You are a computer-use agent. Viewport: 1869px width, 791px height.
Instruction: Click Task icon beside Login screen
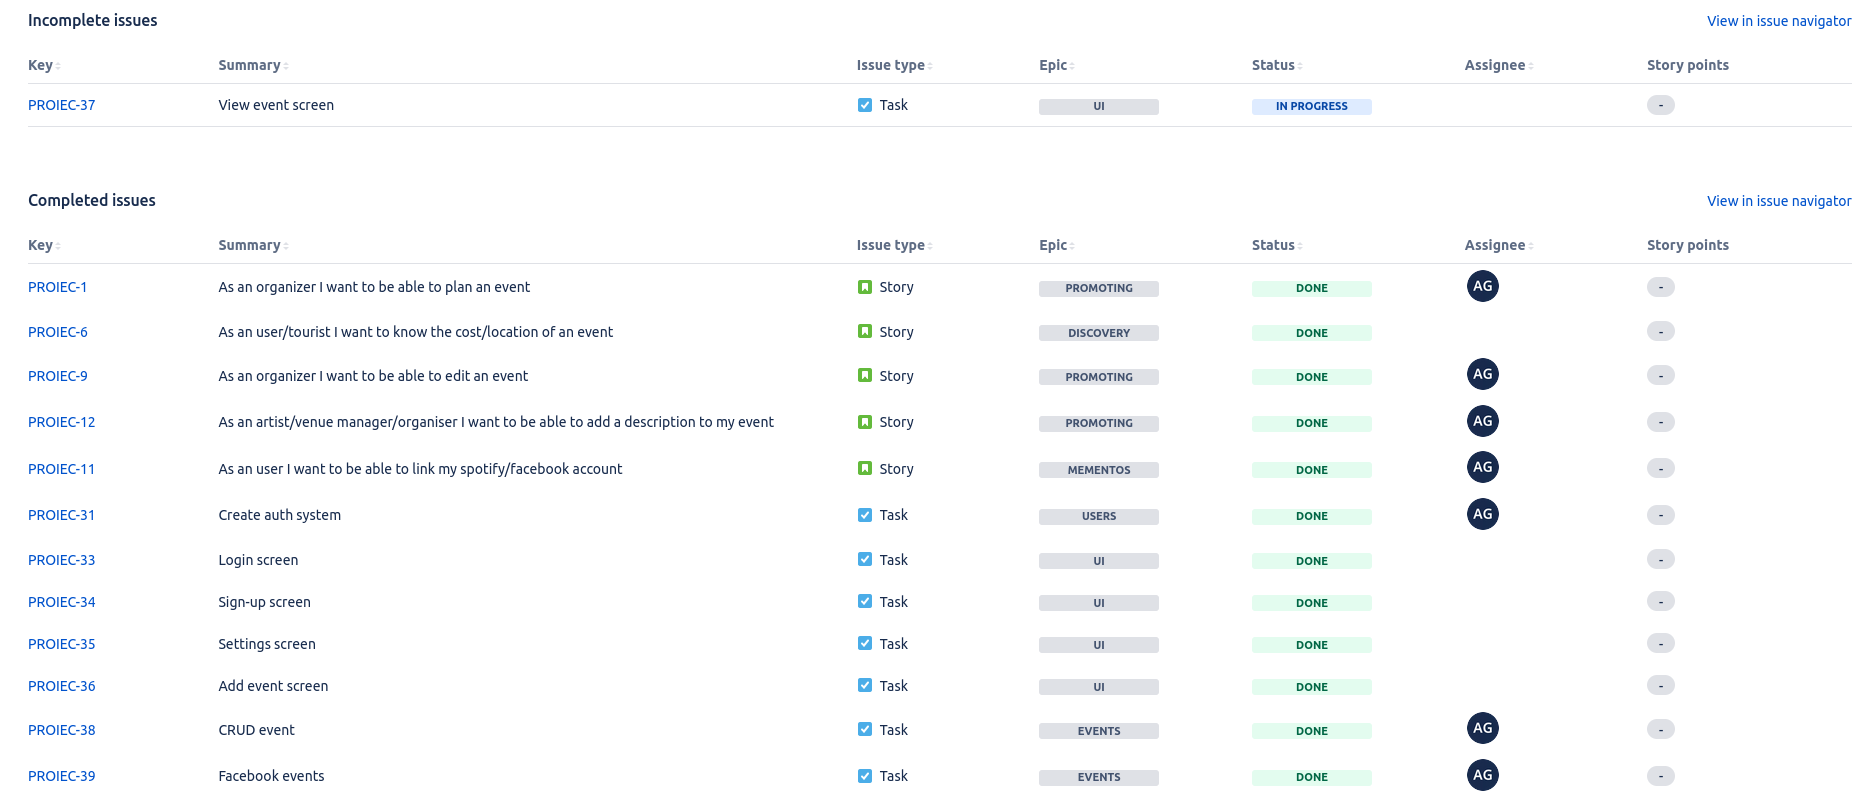(x=864, y=559)
